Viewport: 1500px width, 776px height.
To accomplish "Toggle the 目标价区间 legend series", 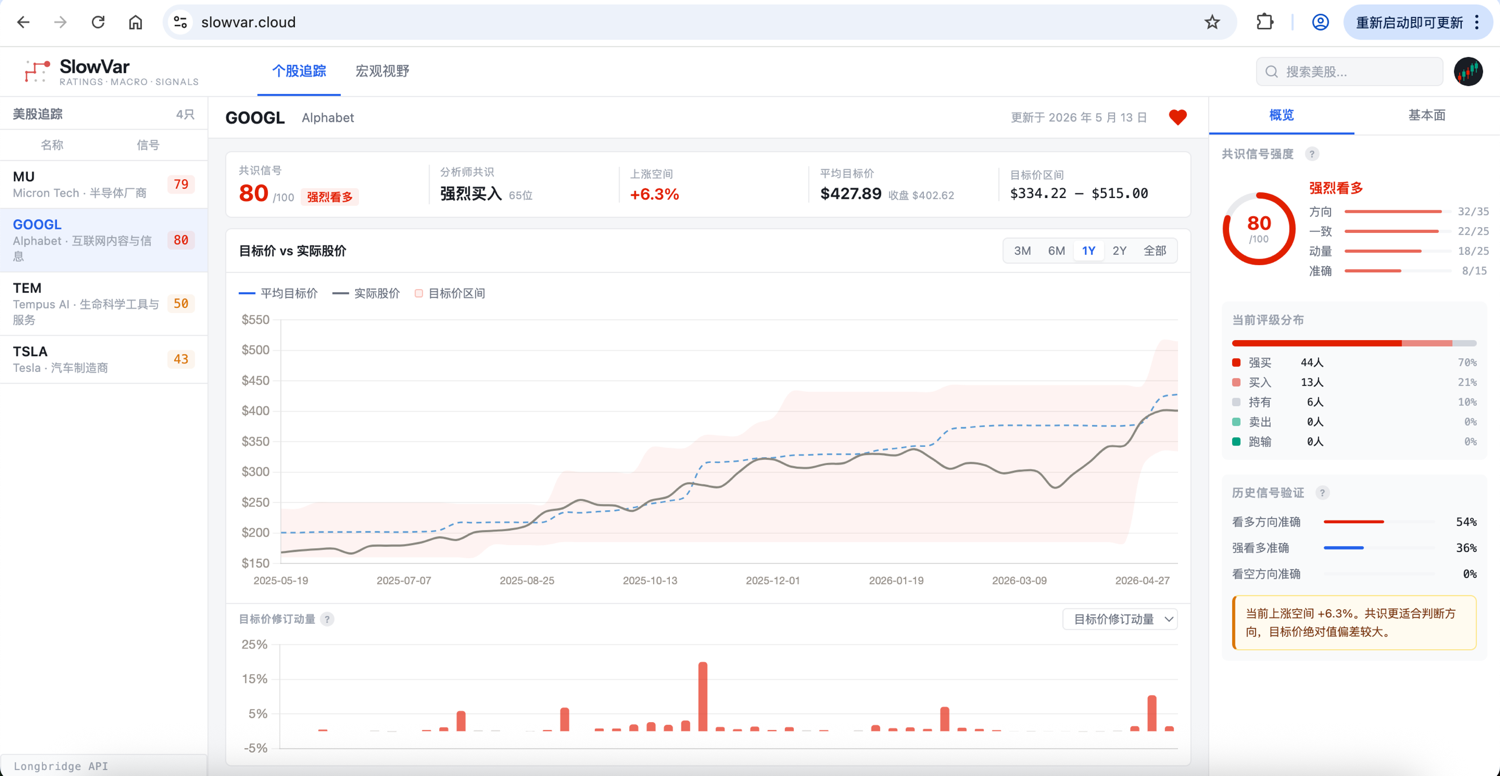I will pyautogui.click(x=450, y=294).
